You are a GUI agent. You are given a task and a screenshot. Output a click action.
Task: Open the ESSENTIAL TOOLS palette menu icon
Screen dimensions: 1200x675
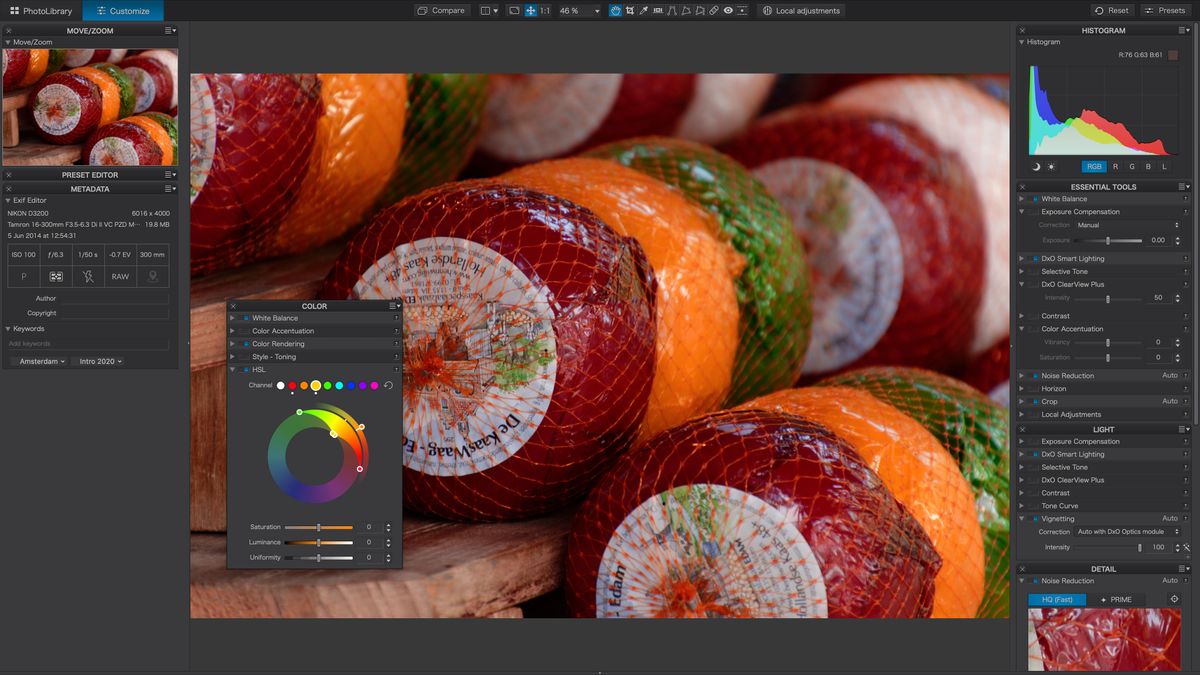pyautogui.click(x=1184, y=186)
